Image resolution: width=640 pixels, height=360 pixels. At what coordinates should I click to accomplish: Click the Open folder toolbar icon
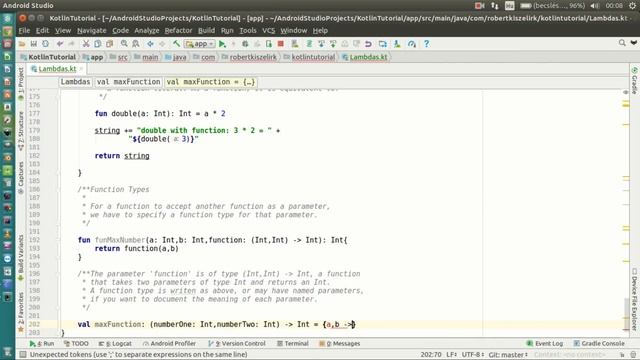22,44
